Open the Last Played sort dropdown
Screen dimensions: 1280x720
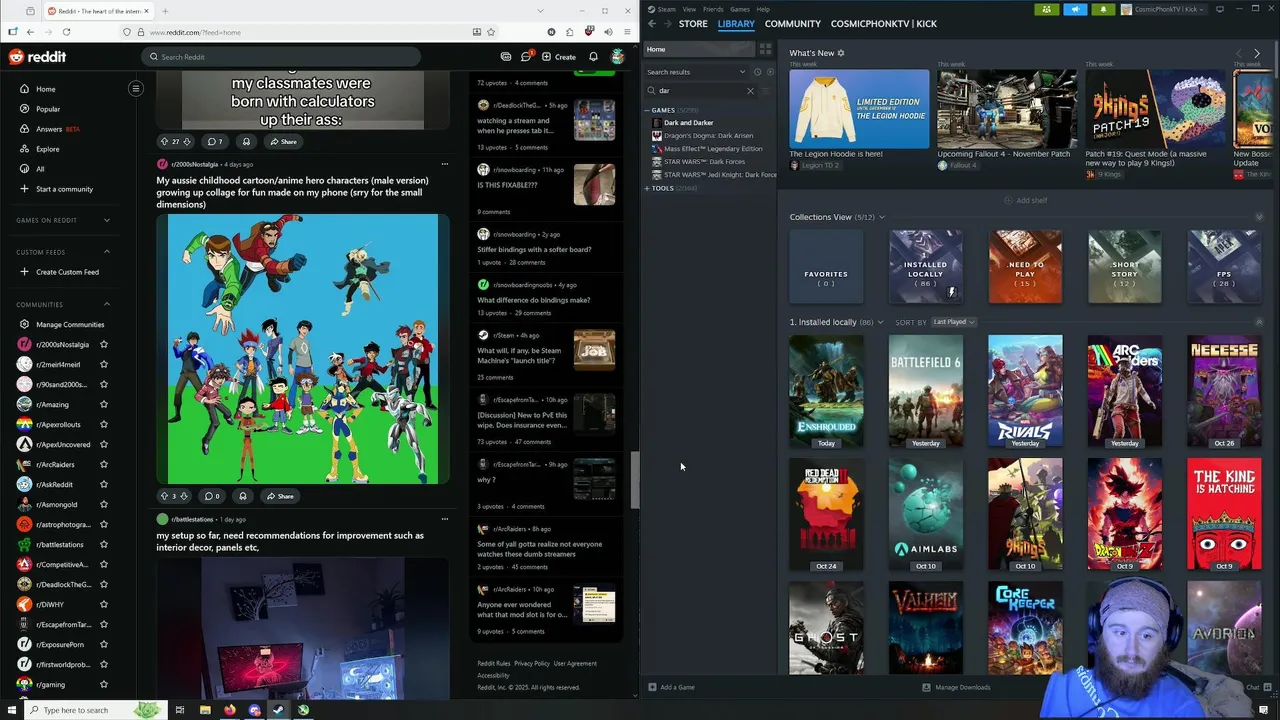coord(953,322)
